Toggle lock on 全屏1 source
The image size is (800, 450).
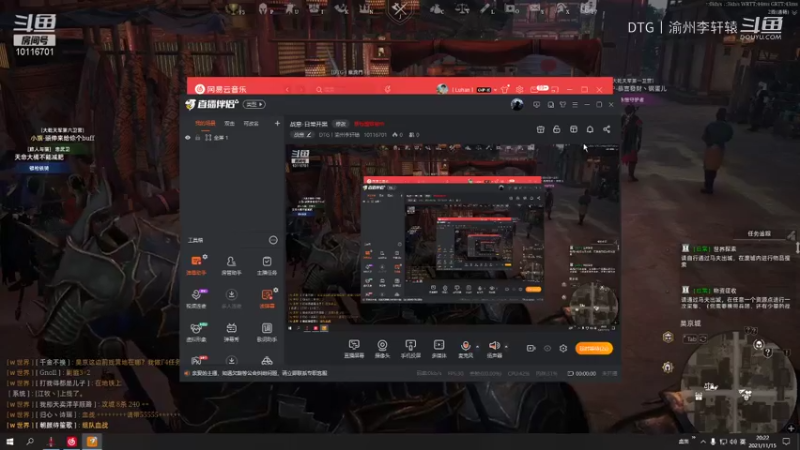(x=197, y=138)
